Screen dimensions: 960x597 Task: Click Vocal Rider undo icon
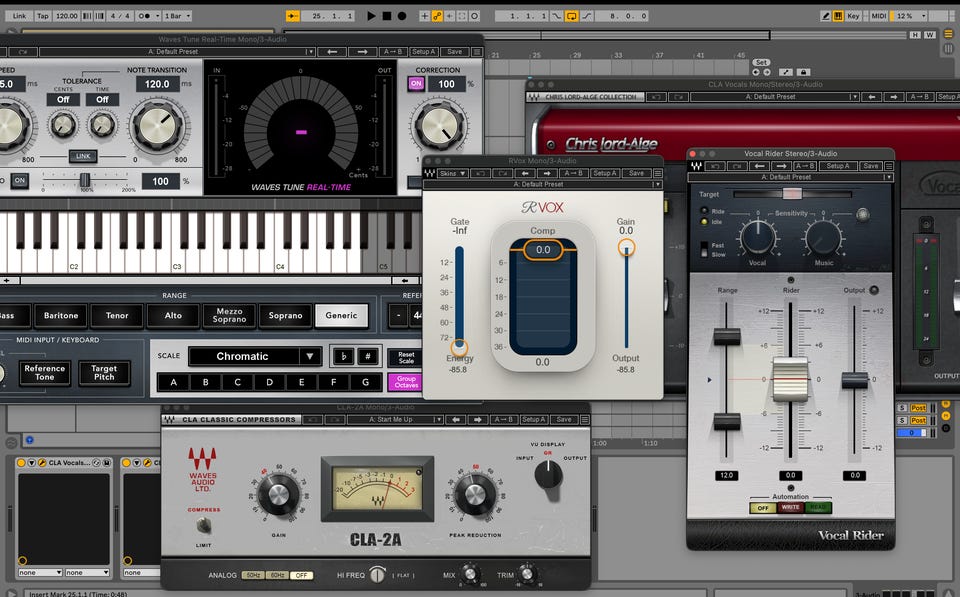[x=714, y=166]
